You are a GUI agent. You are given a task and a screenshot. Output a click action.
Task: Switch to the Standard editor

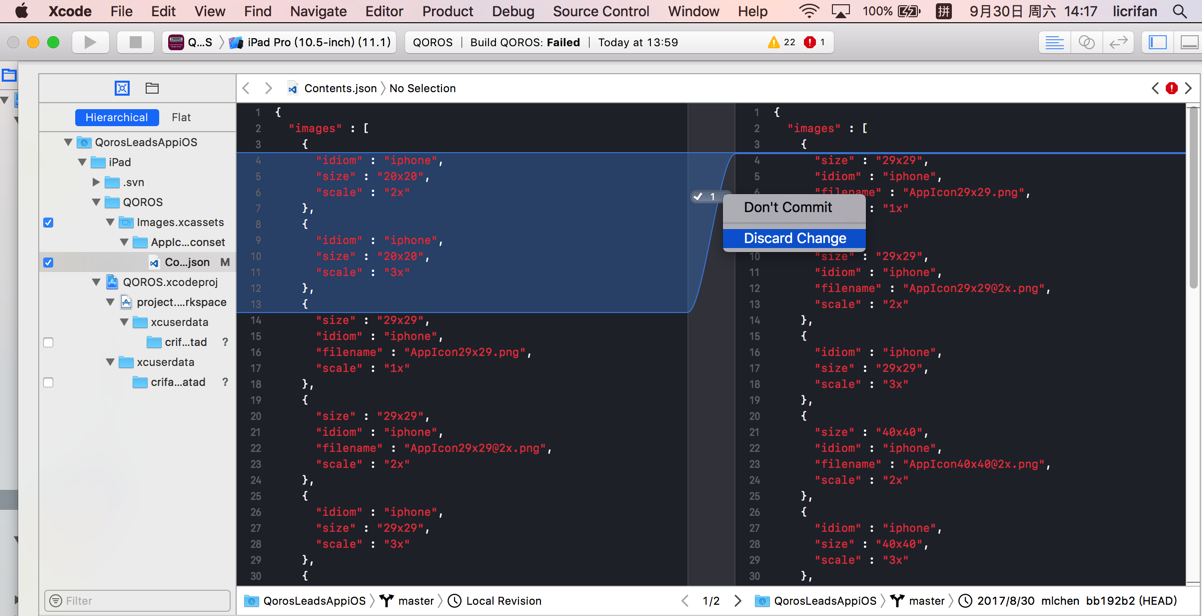[1054, 43]
